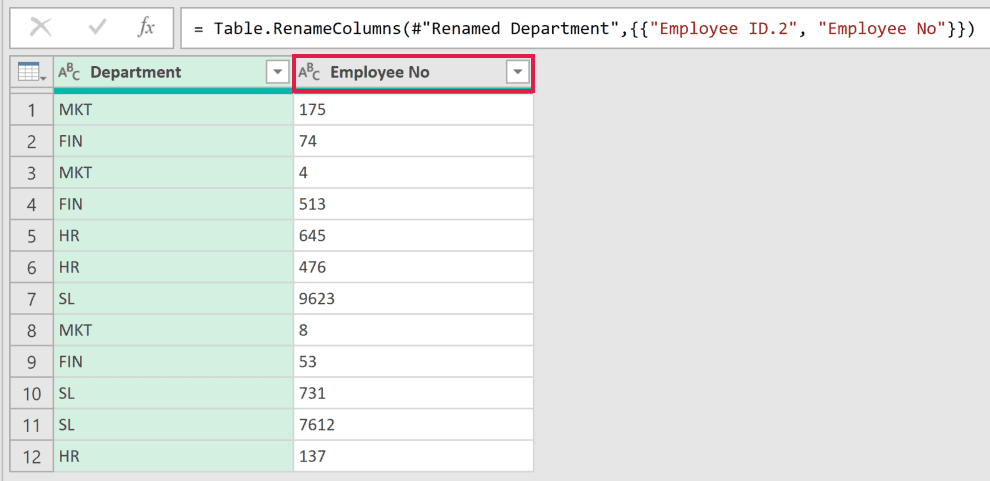Select the Employee No column header
This screenshot has width=990, height=481.
click(x=414, y=73)
